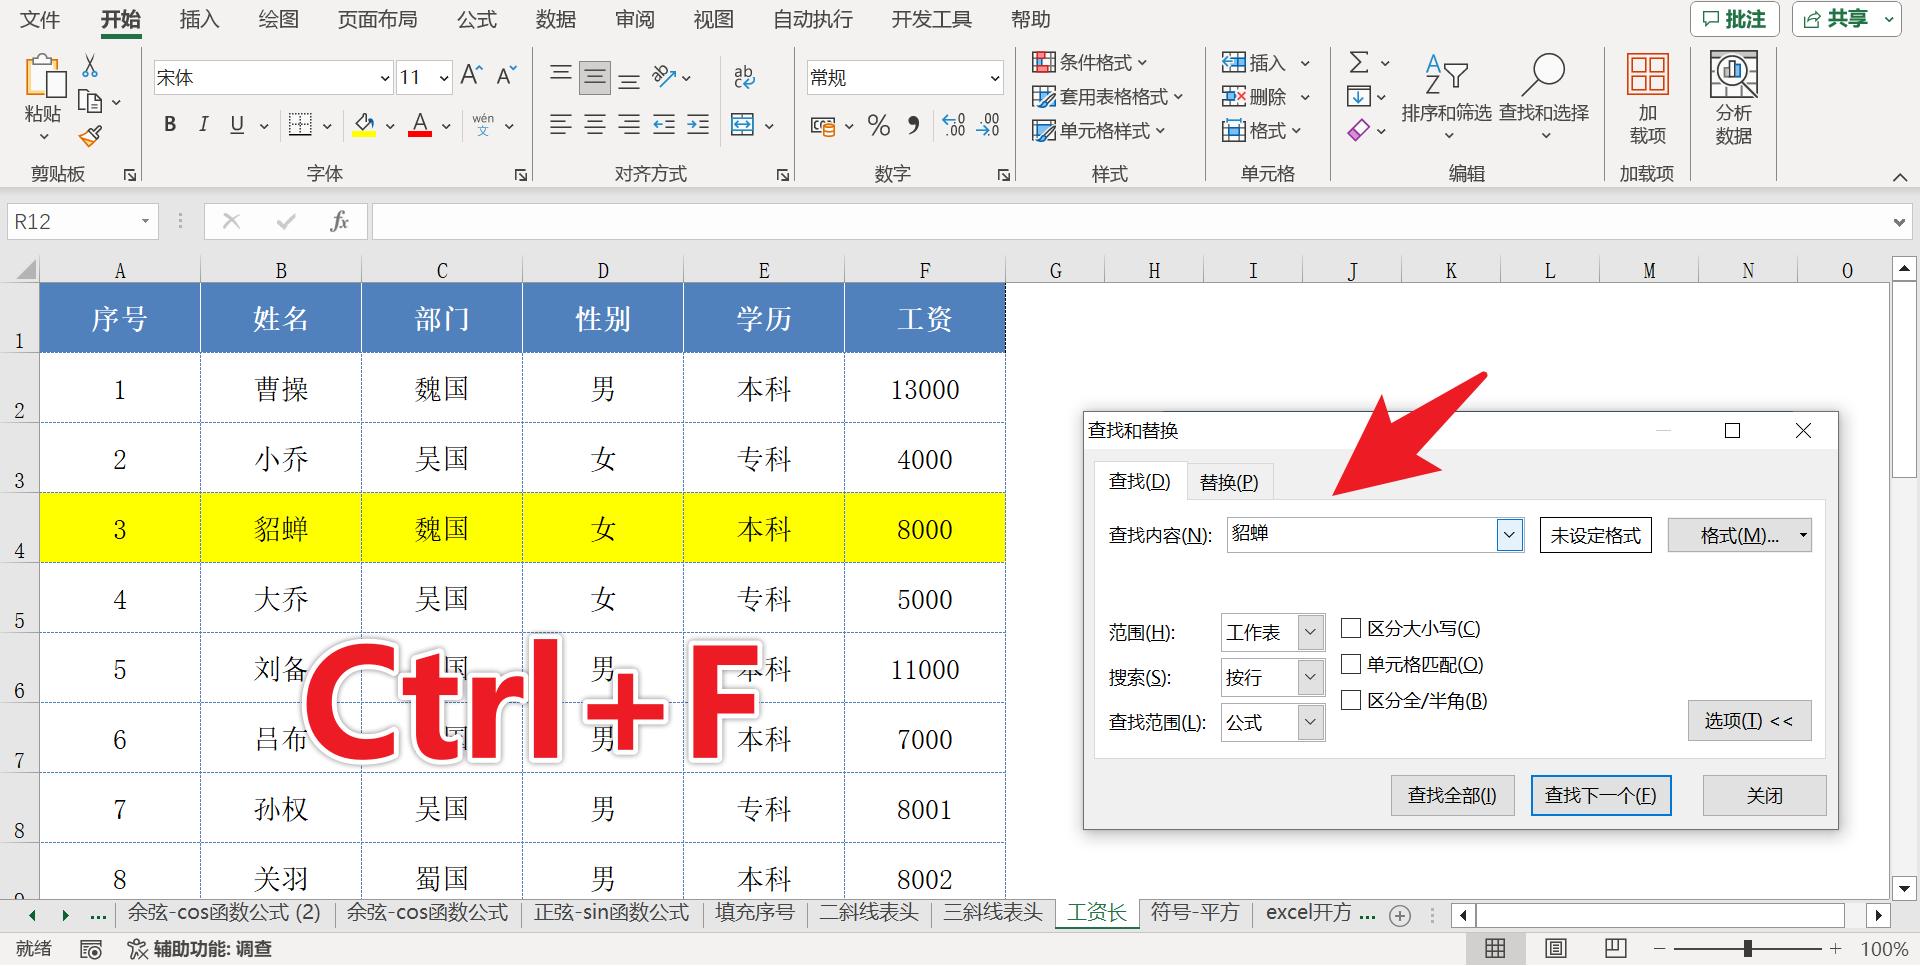Click the Cut scissors icon
1920x966 pixels.
click(x=90, y=66)
